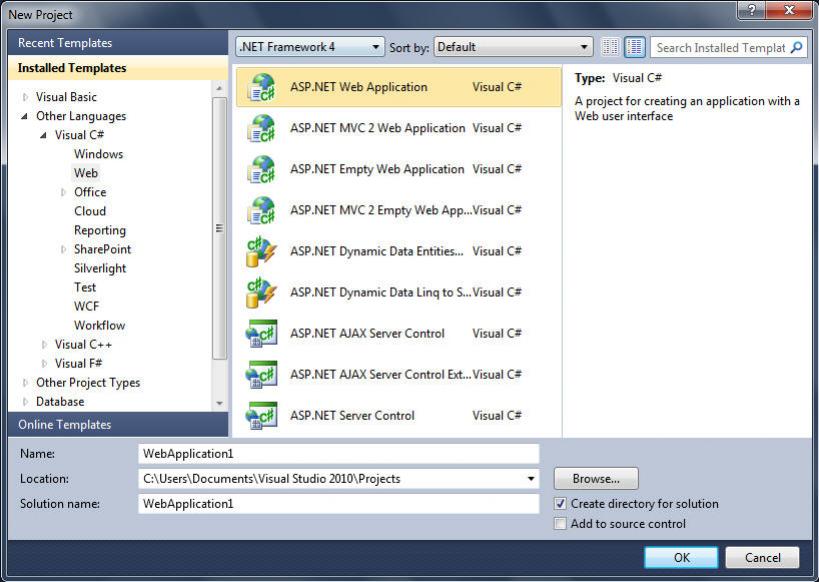Close the New Project dialog
819x582 pixels.
tap(789, 9)
